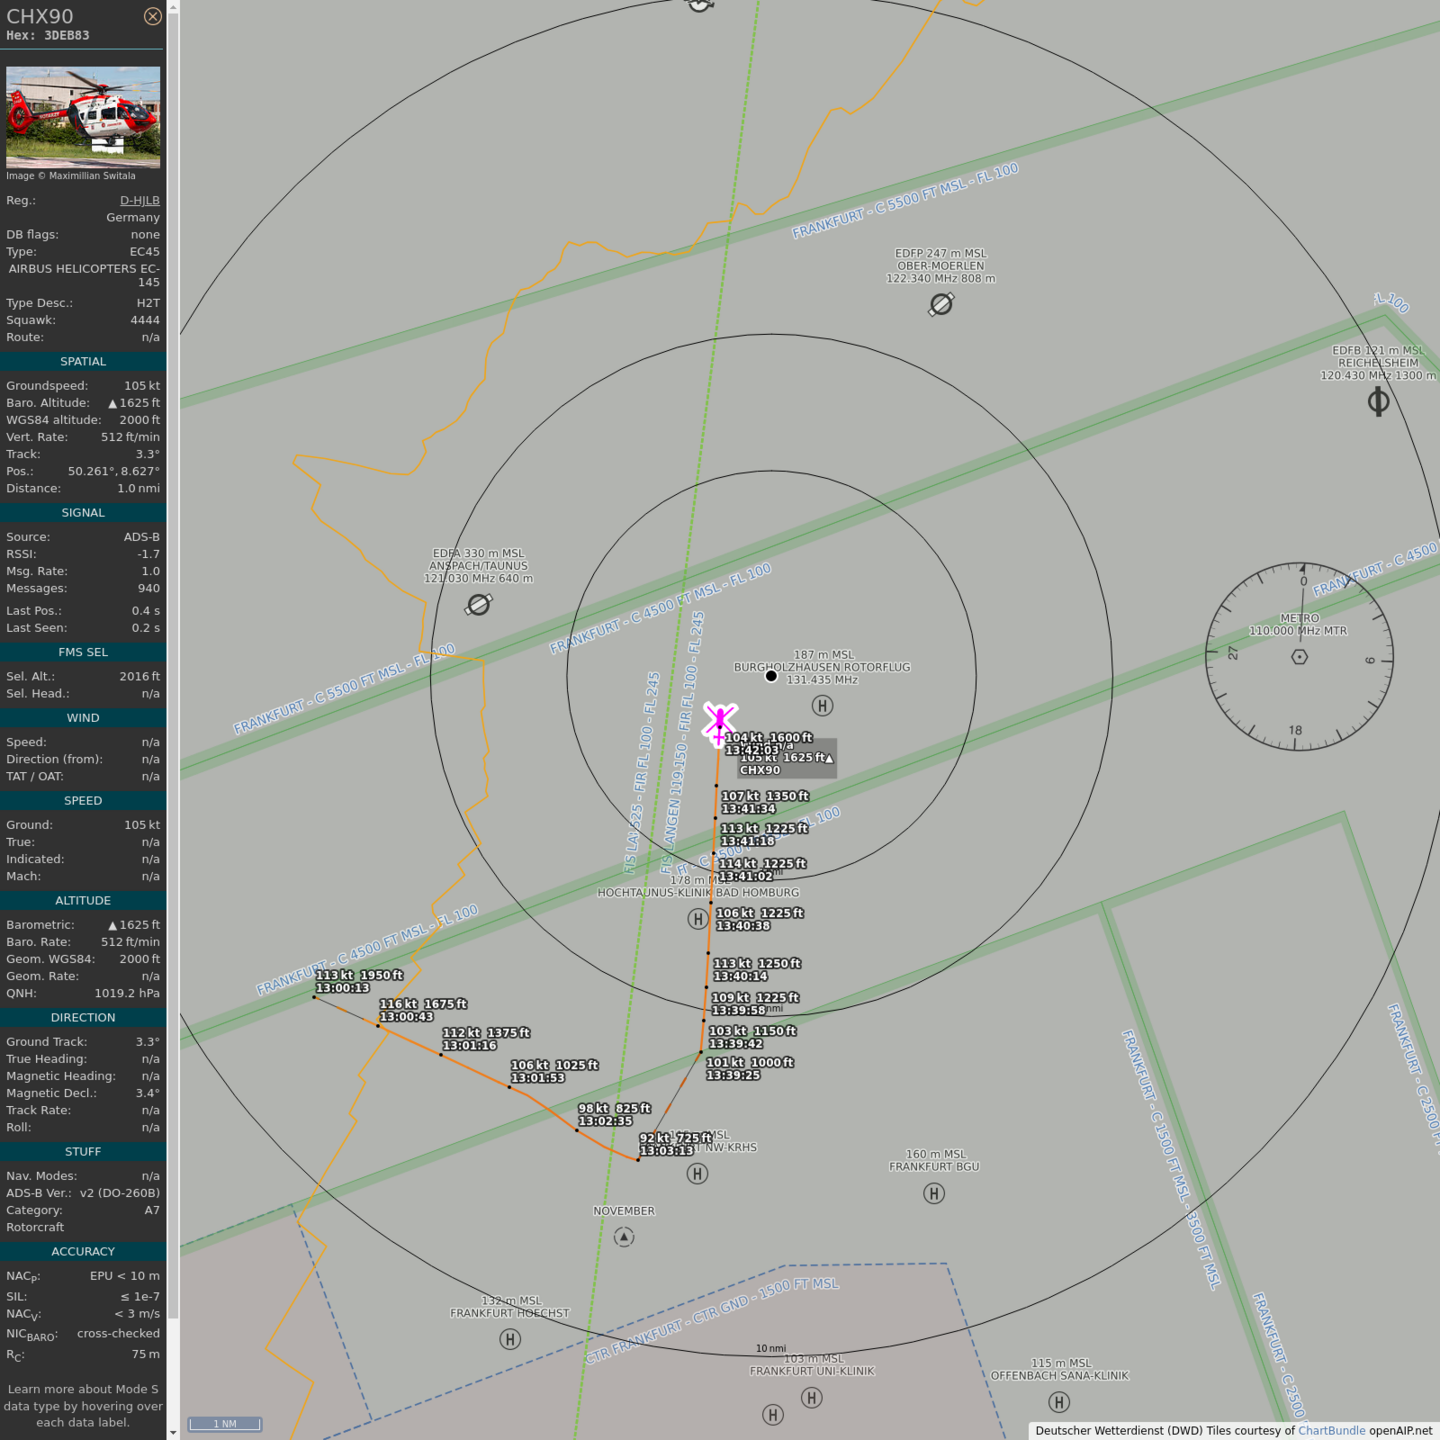Click the Reichelsheim EDFB airport symbol
Viewport: 1440px width, 1440px height.
[x=1378, y=402]
